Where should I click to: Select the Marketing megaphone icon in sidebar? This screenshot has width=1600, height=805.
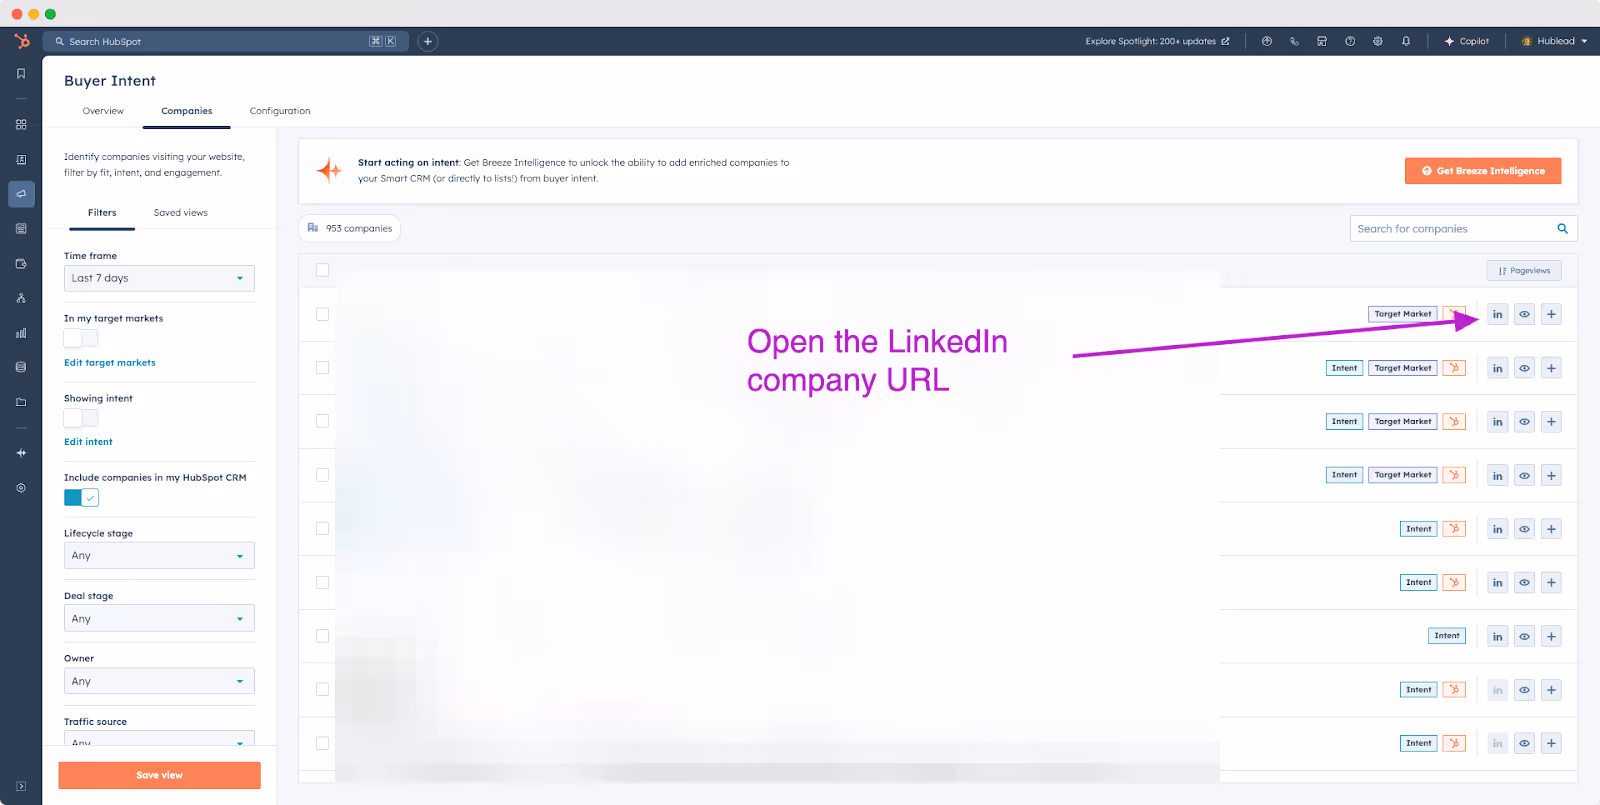21,194
